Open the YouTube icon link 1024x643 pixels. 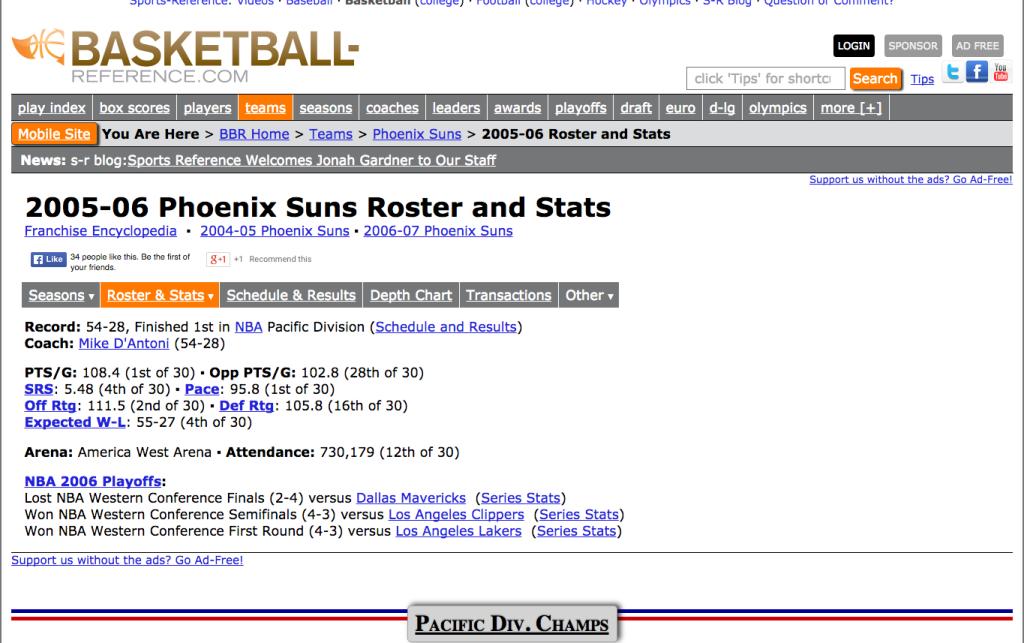(1000, 72)
